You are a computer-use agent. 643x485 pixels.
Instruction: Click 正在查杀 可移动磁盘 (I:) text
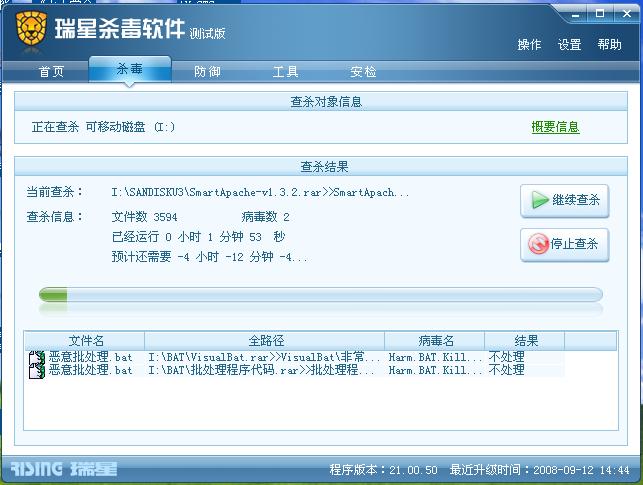click(x=103, y=127)
